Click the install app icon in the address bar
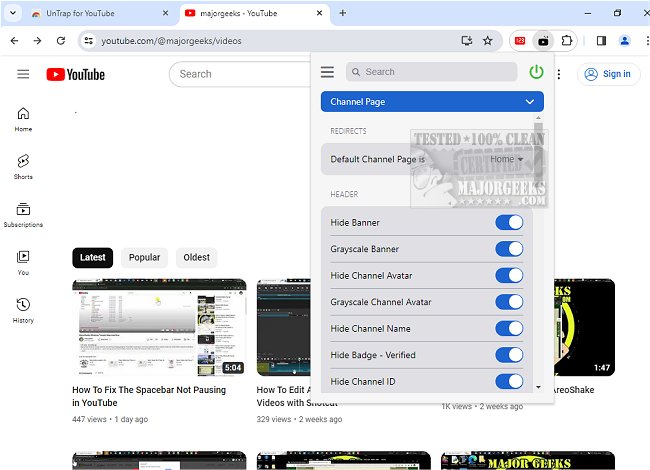650x470 pixels. [467, 41]
